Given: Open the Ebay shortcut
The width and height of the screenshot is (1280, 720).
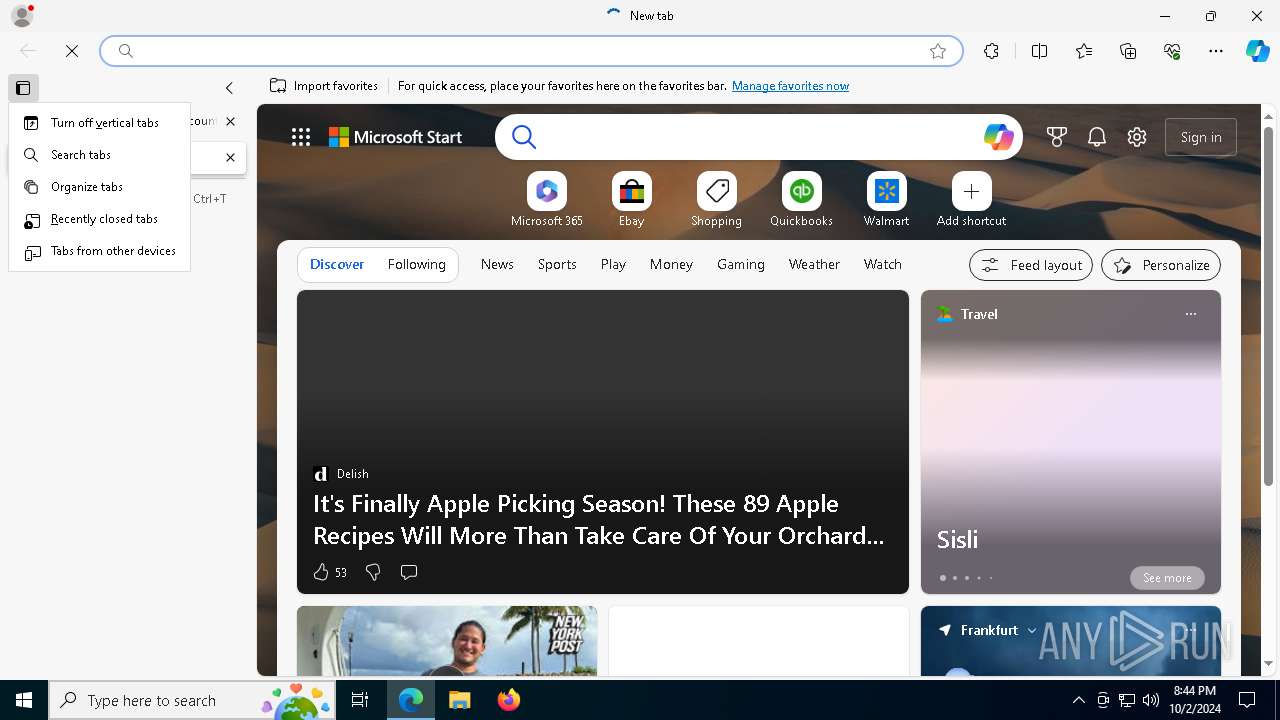Looking at the screenshot, I should 632,200.
